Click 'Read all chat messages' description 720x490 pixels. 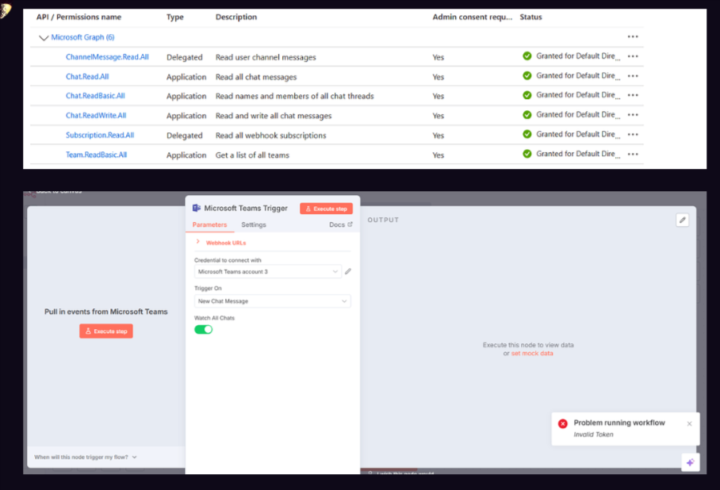[256, 77]
